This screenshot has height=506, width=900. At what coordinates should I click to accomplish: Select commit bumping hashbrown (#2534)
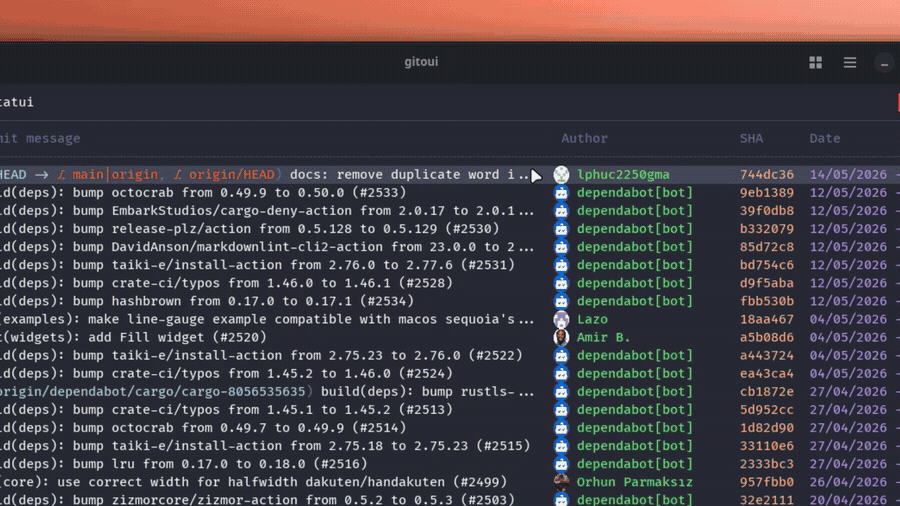(x=207, y=301)
